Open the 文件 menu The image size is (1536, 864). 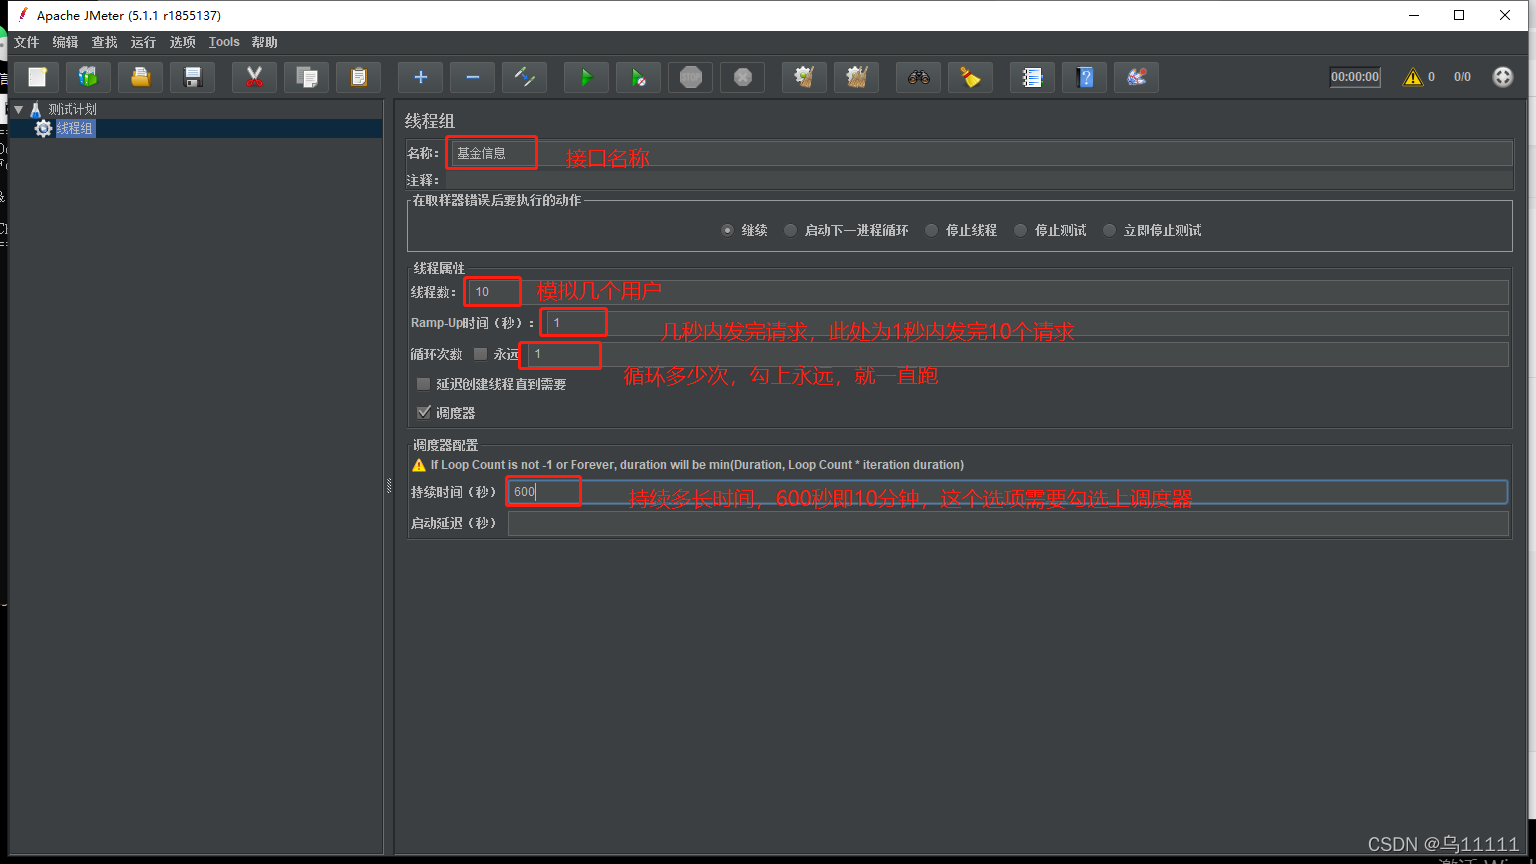click(x=27, y=42)
